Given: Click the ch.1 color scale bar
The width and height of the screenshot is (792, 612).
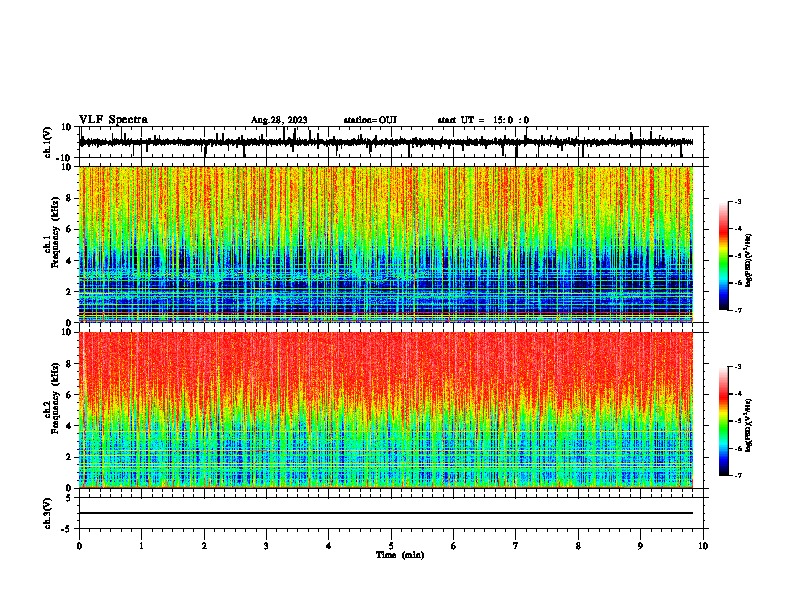Looking at the screenshot, I should pyautogui.click(x=724, y=256).
